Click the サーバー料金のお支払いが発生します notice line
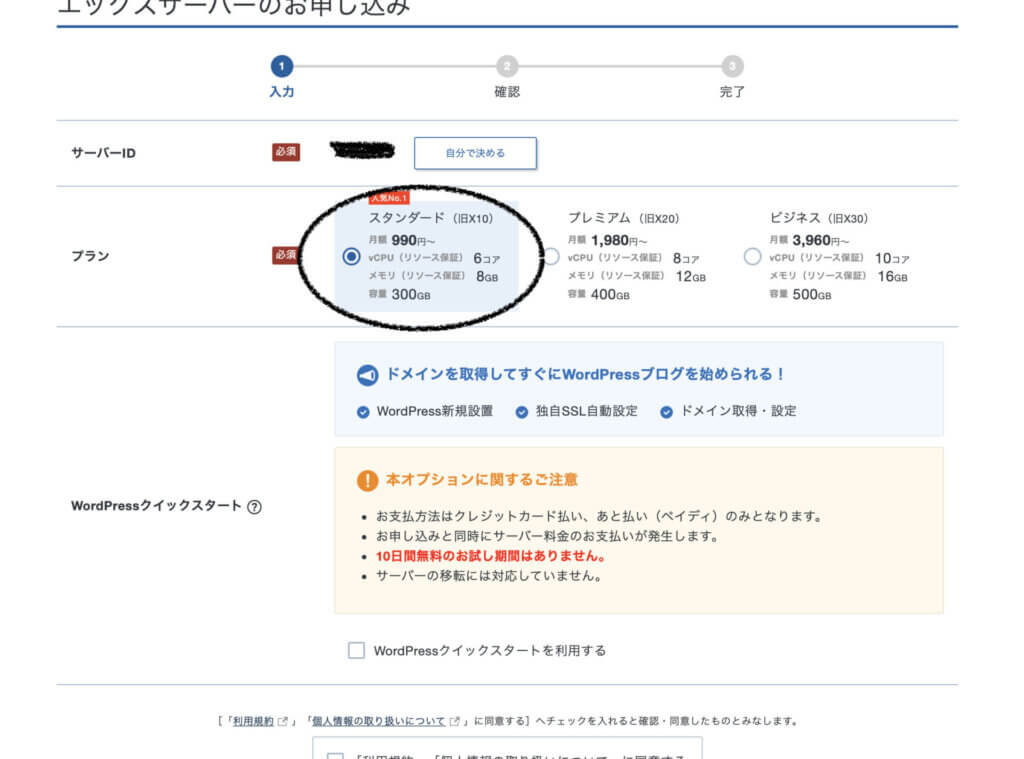The image size is (1024, 759). [548, 537]
